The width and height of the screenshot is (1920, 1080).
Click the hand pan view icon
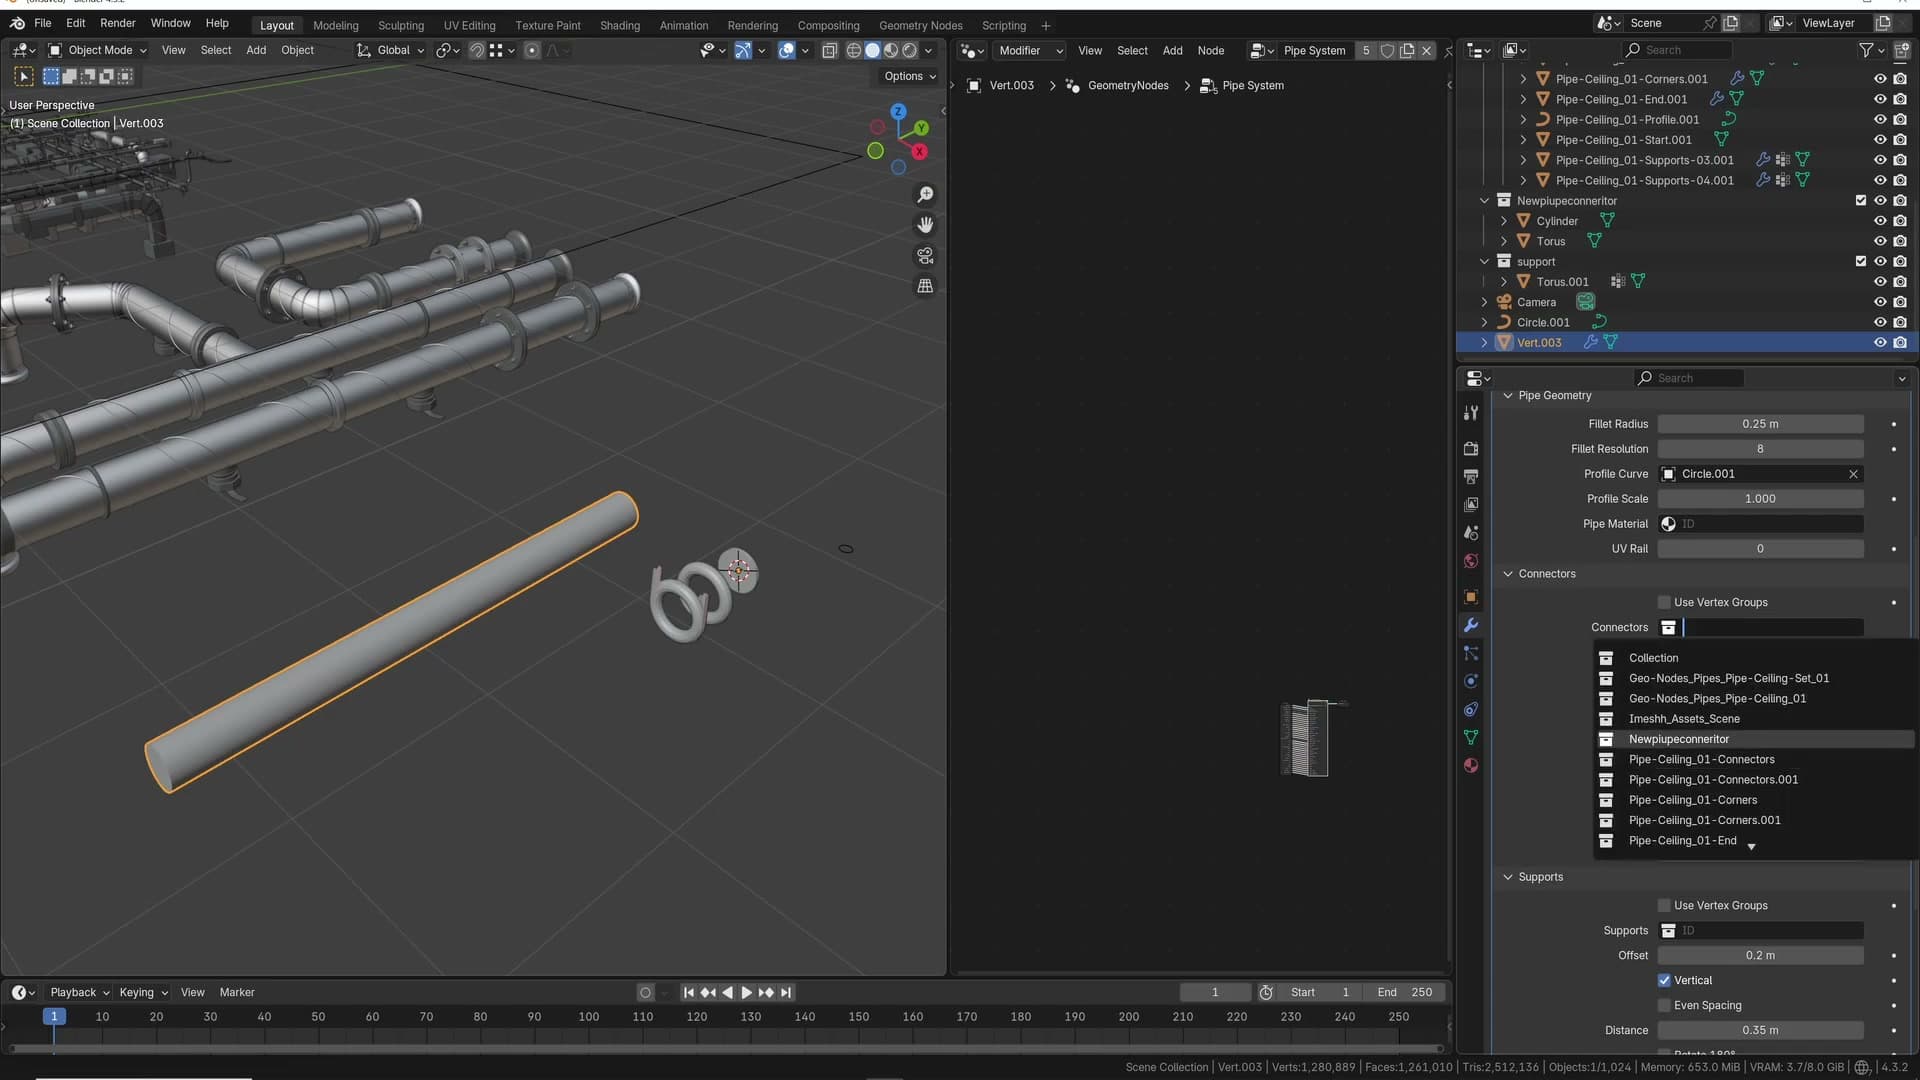pyautogui.click(x=925, y=225)
